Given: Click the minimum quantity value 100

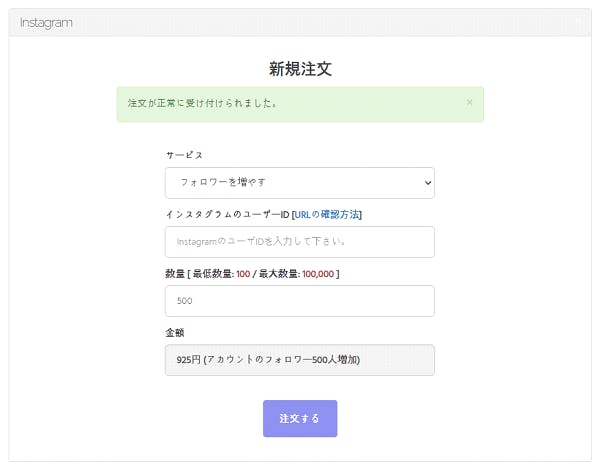Looking at the screenshot, I should (243, 273).
